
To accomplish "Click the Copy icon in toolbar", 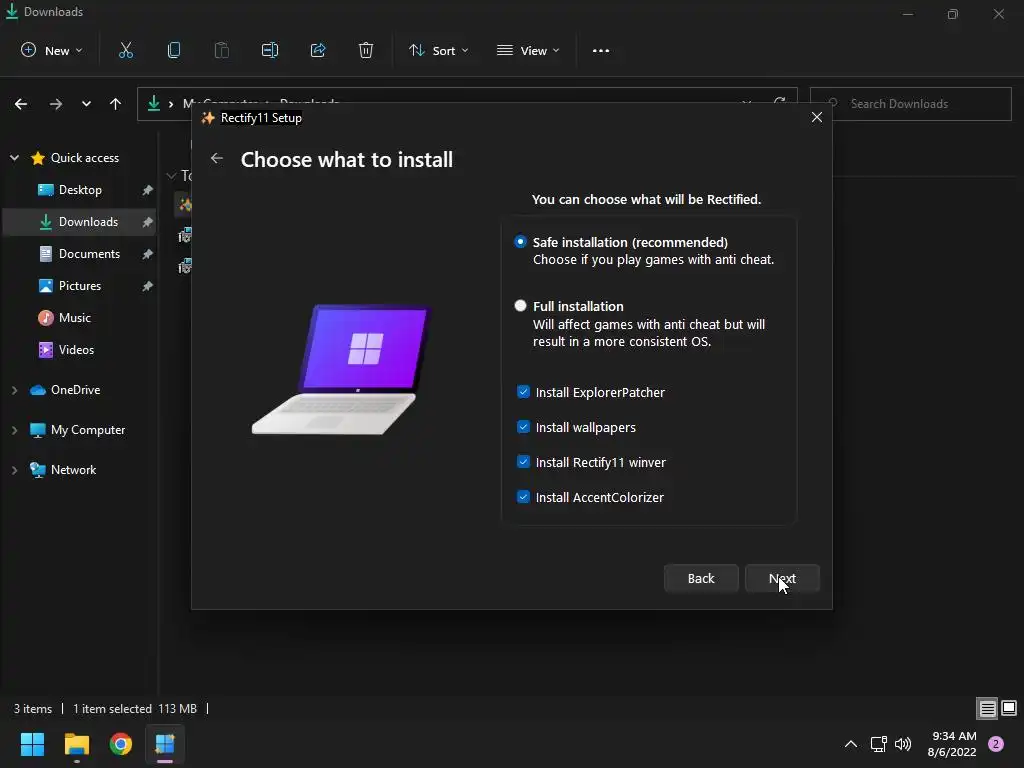I will [174, 50].
